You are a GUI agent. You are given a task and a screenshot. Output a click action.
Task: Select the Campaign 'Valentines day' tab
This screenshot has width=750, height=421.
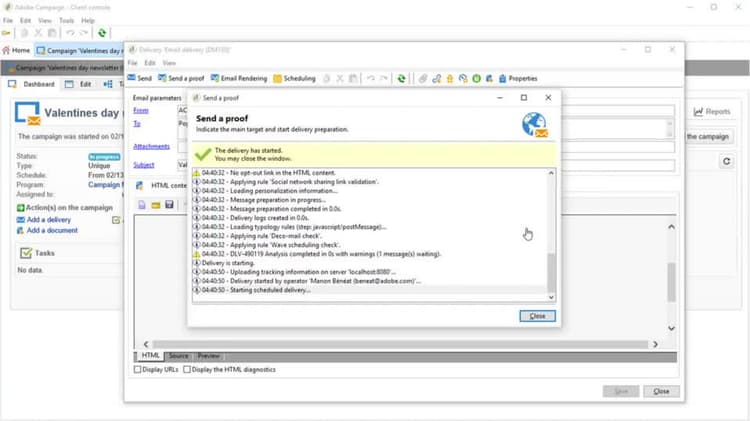click(79, 51)
